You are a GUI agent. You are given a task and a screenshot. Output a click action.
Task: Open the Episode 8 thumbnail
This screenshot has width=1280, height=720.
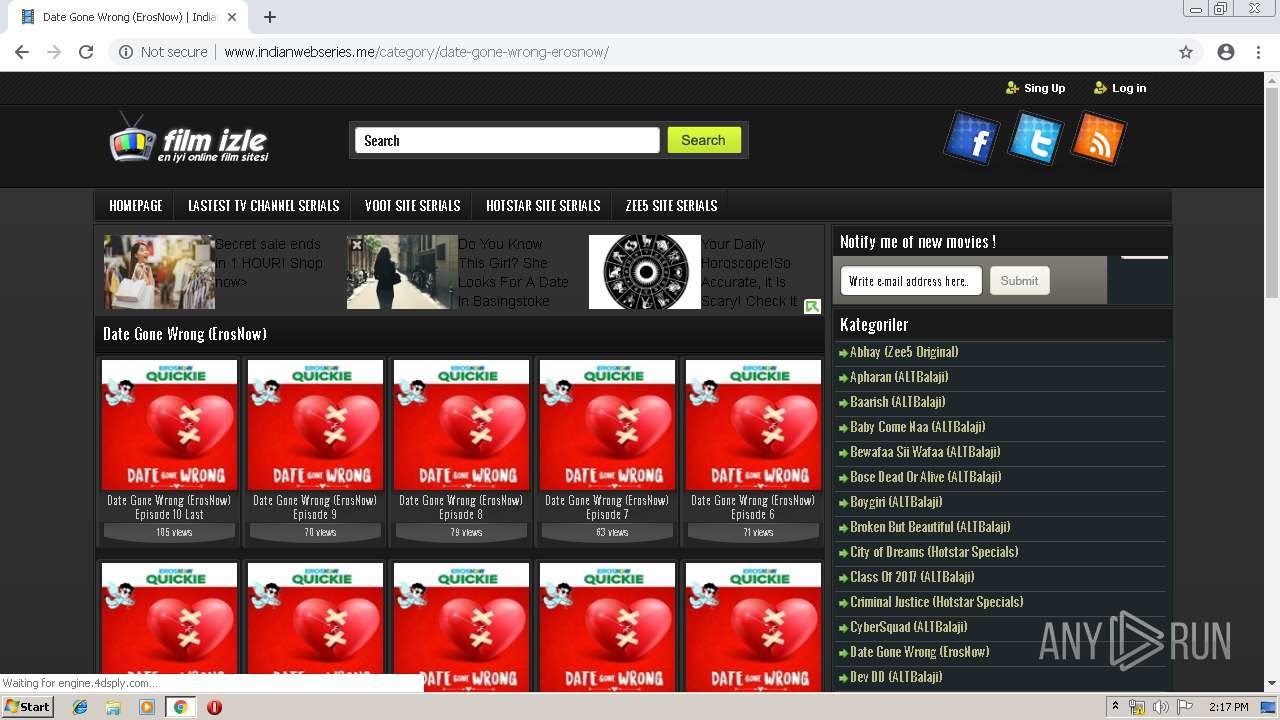(x=461, y=425)
